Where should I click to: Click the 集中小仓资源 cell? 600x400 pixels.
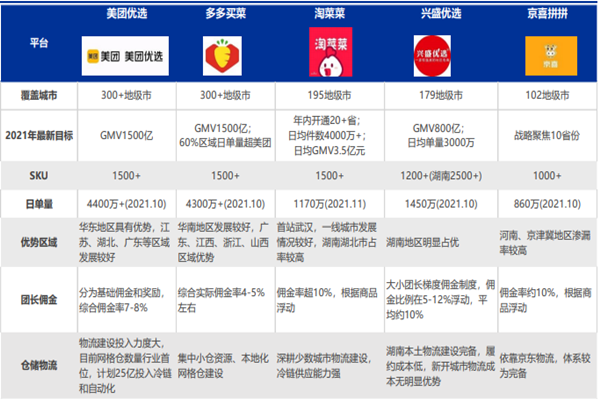[x=223, y=366]
